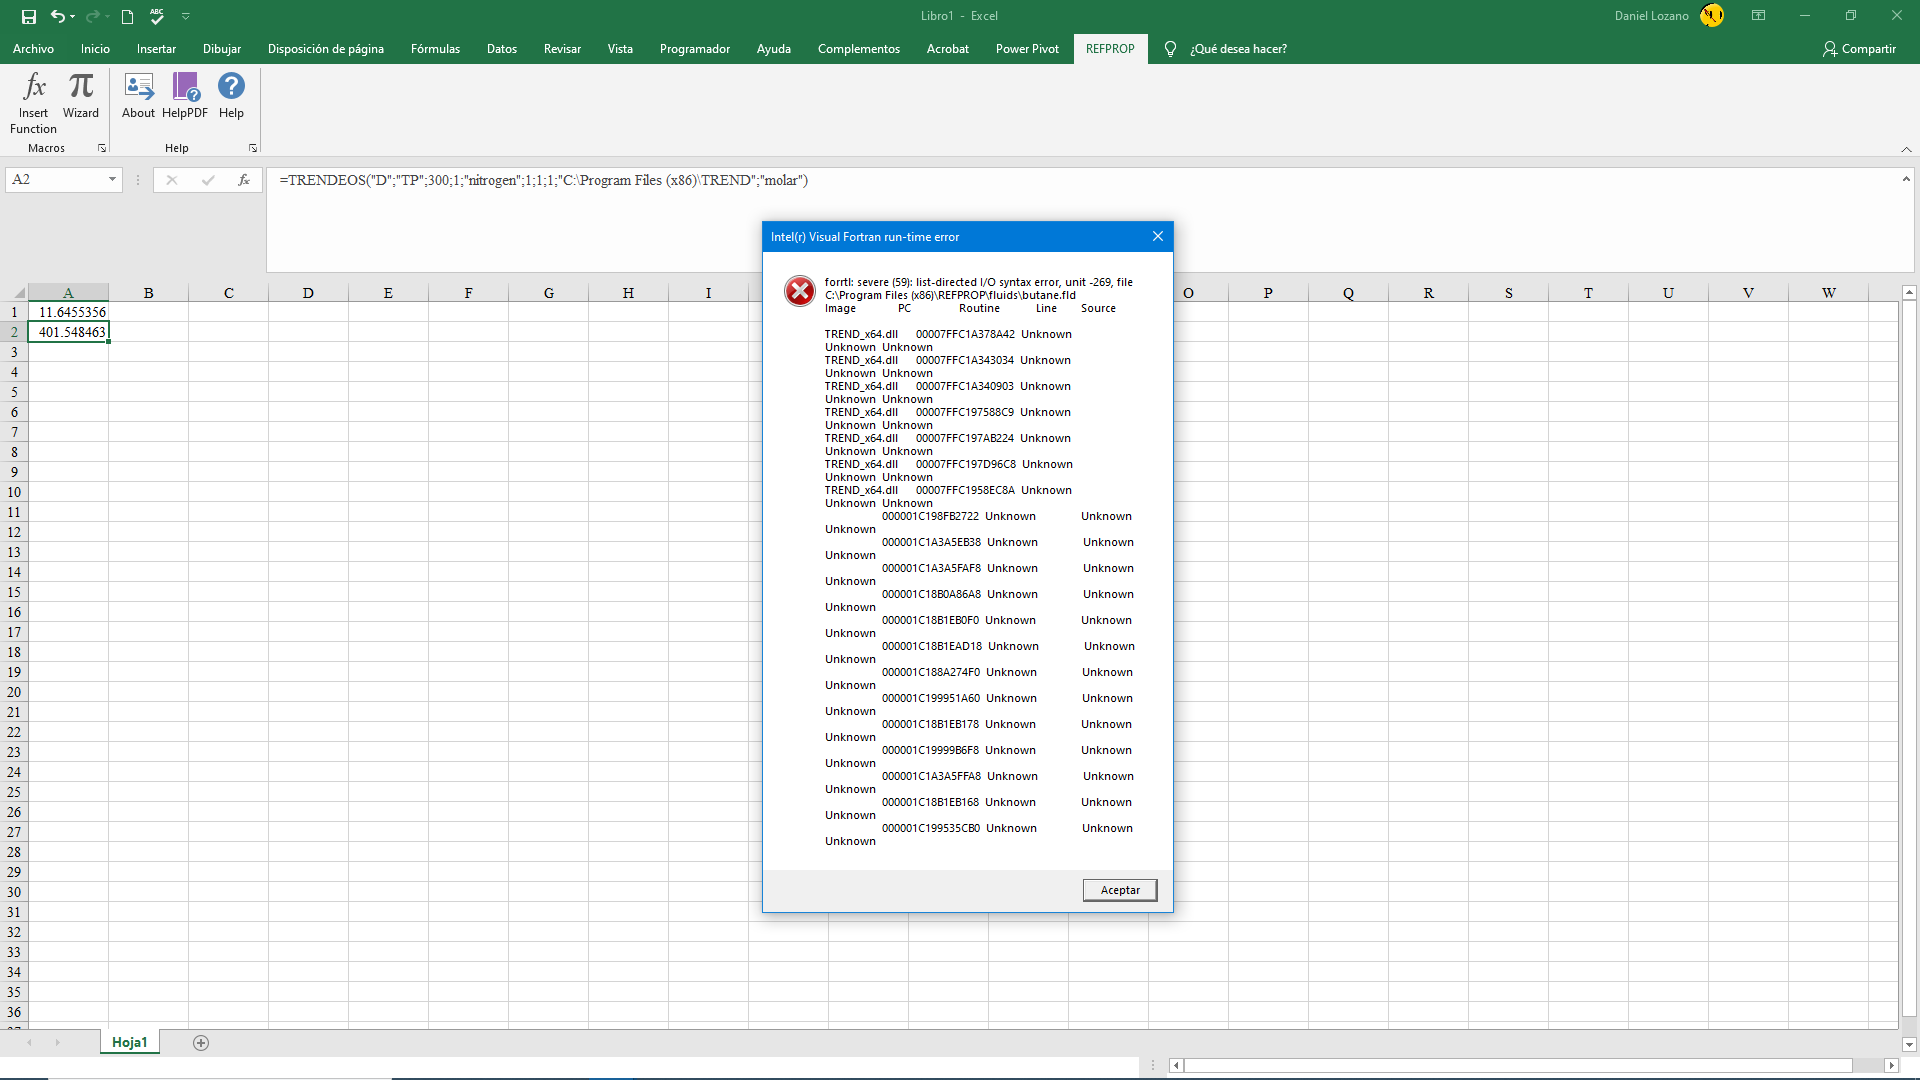Click the Help question mark icon
Screen dimensions: 1920x1080
point(231,88)
